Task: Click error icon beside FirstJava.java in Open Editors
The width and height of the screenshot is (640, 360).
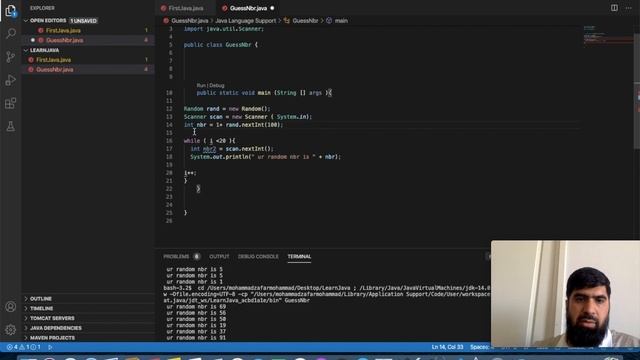Action: (41, 31)
